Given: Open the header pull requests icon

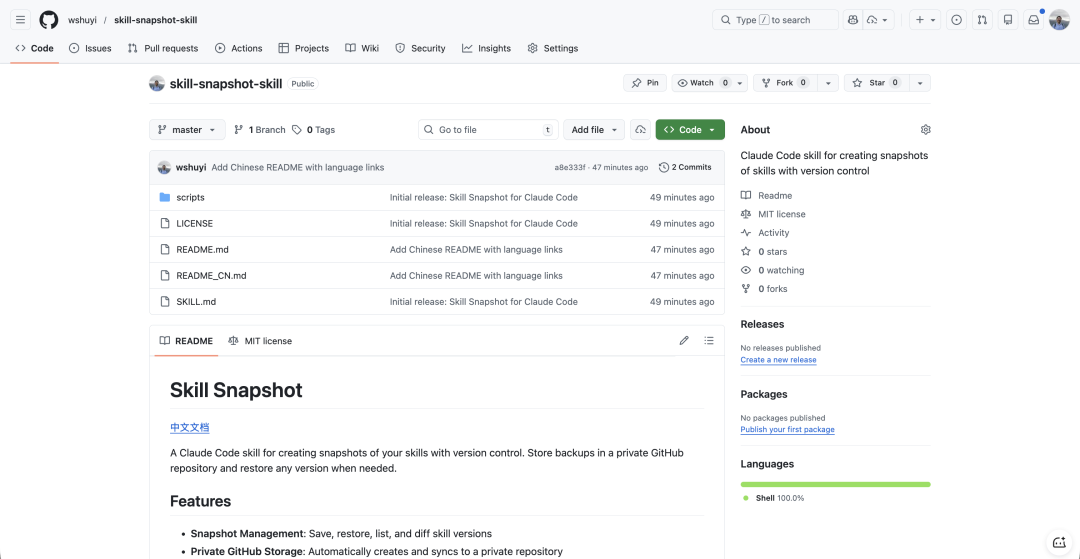Looking at the screenshot, I should (982, 20).
